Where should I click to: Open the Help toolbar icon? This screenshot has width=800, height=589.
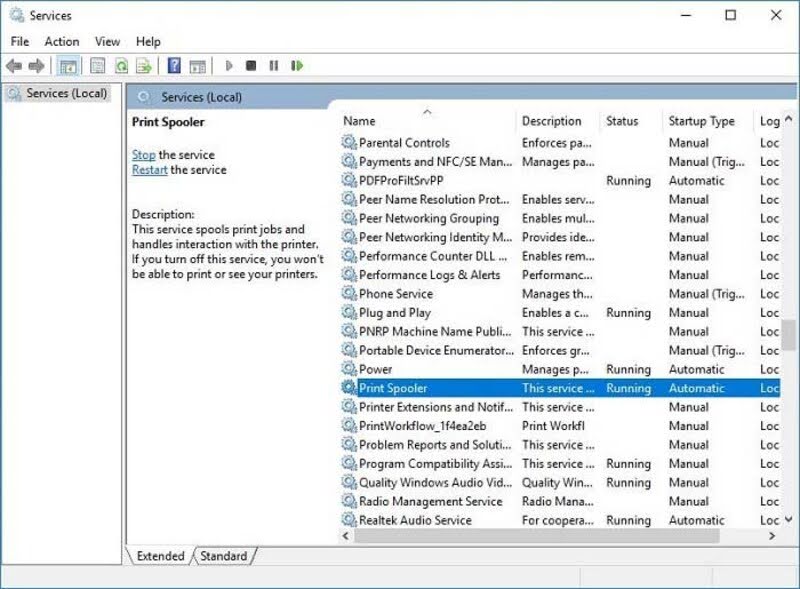pyautogui.click(x=174, y=66)
